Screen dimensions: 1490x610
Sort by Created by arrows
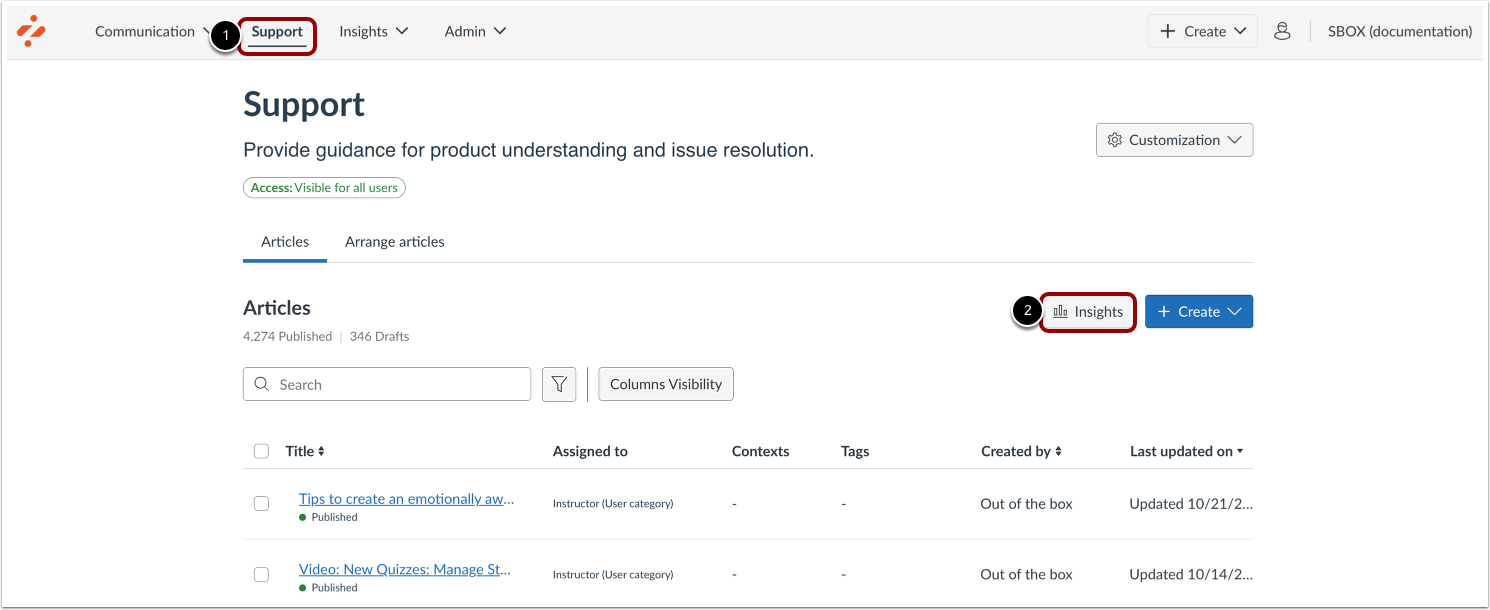[x=1058, y=452]
